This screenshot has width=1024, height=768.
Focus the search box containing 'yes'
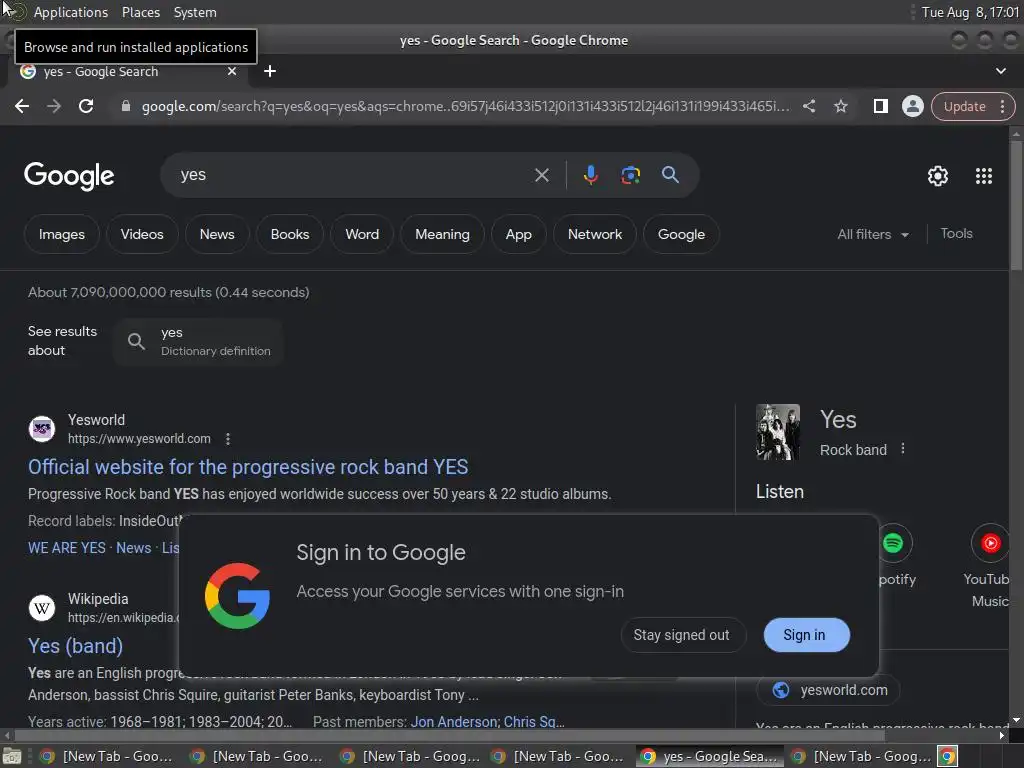(353, 175)
